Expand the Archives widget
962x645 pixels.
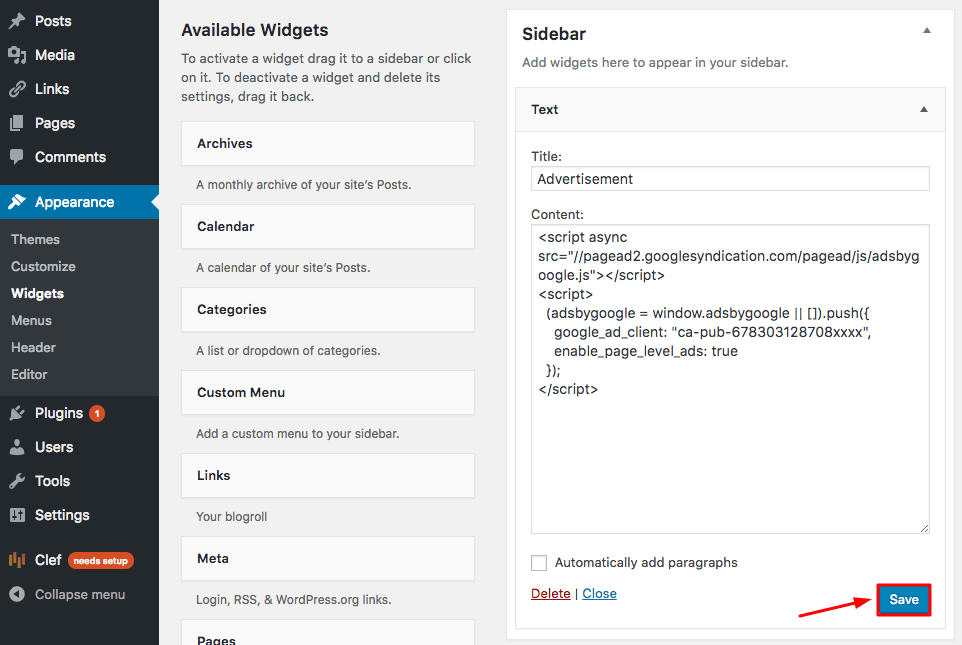click(x=327, y=143)
